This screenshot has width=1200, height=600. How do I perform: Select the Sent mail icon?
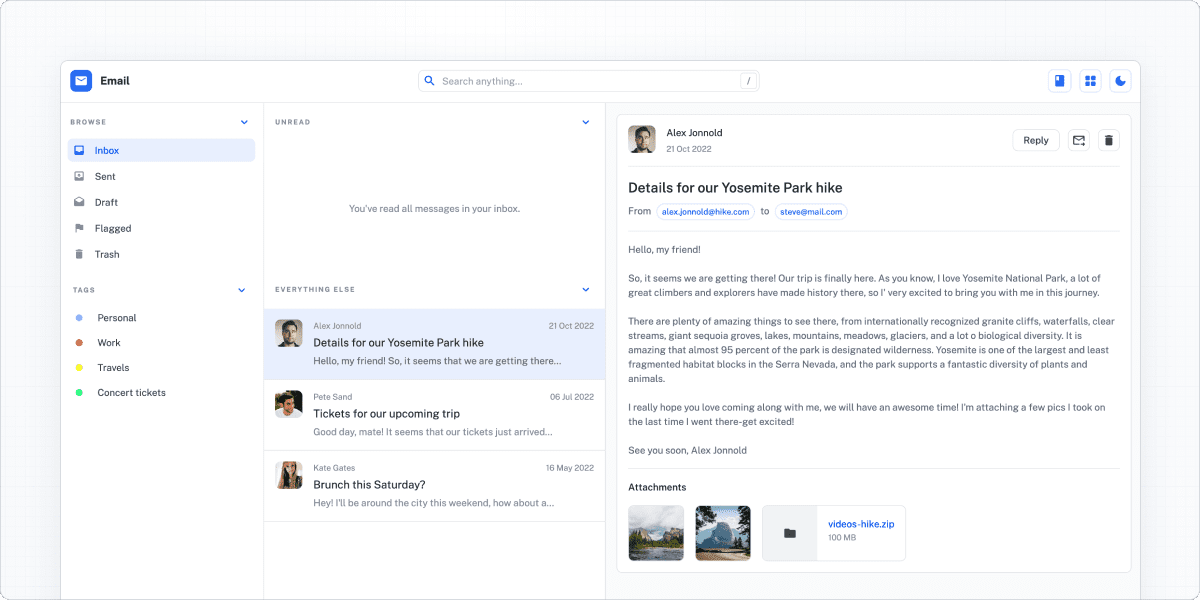click(x=82, y=175)
